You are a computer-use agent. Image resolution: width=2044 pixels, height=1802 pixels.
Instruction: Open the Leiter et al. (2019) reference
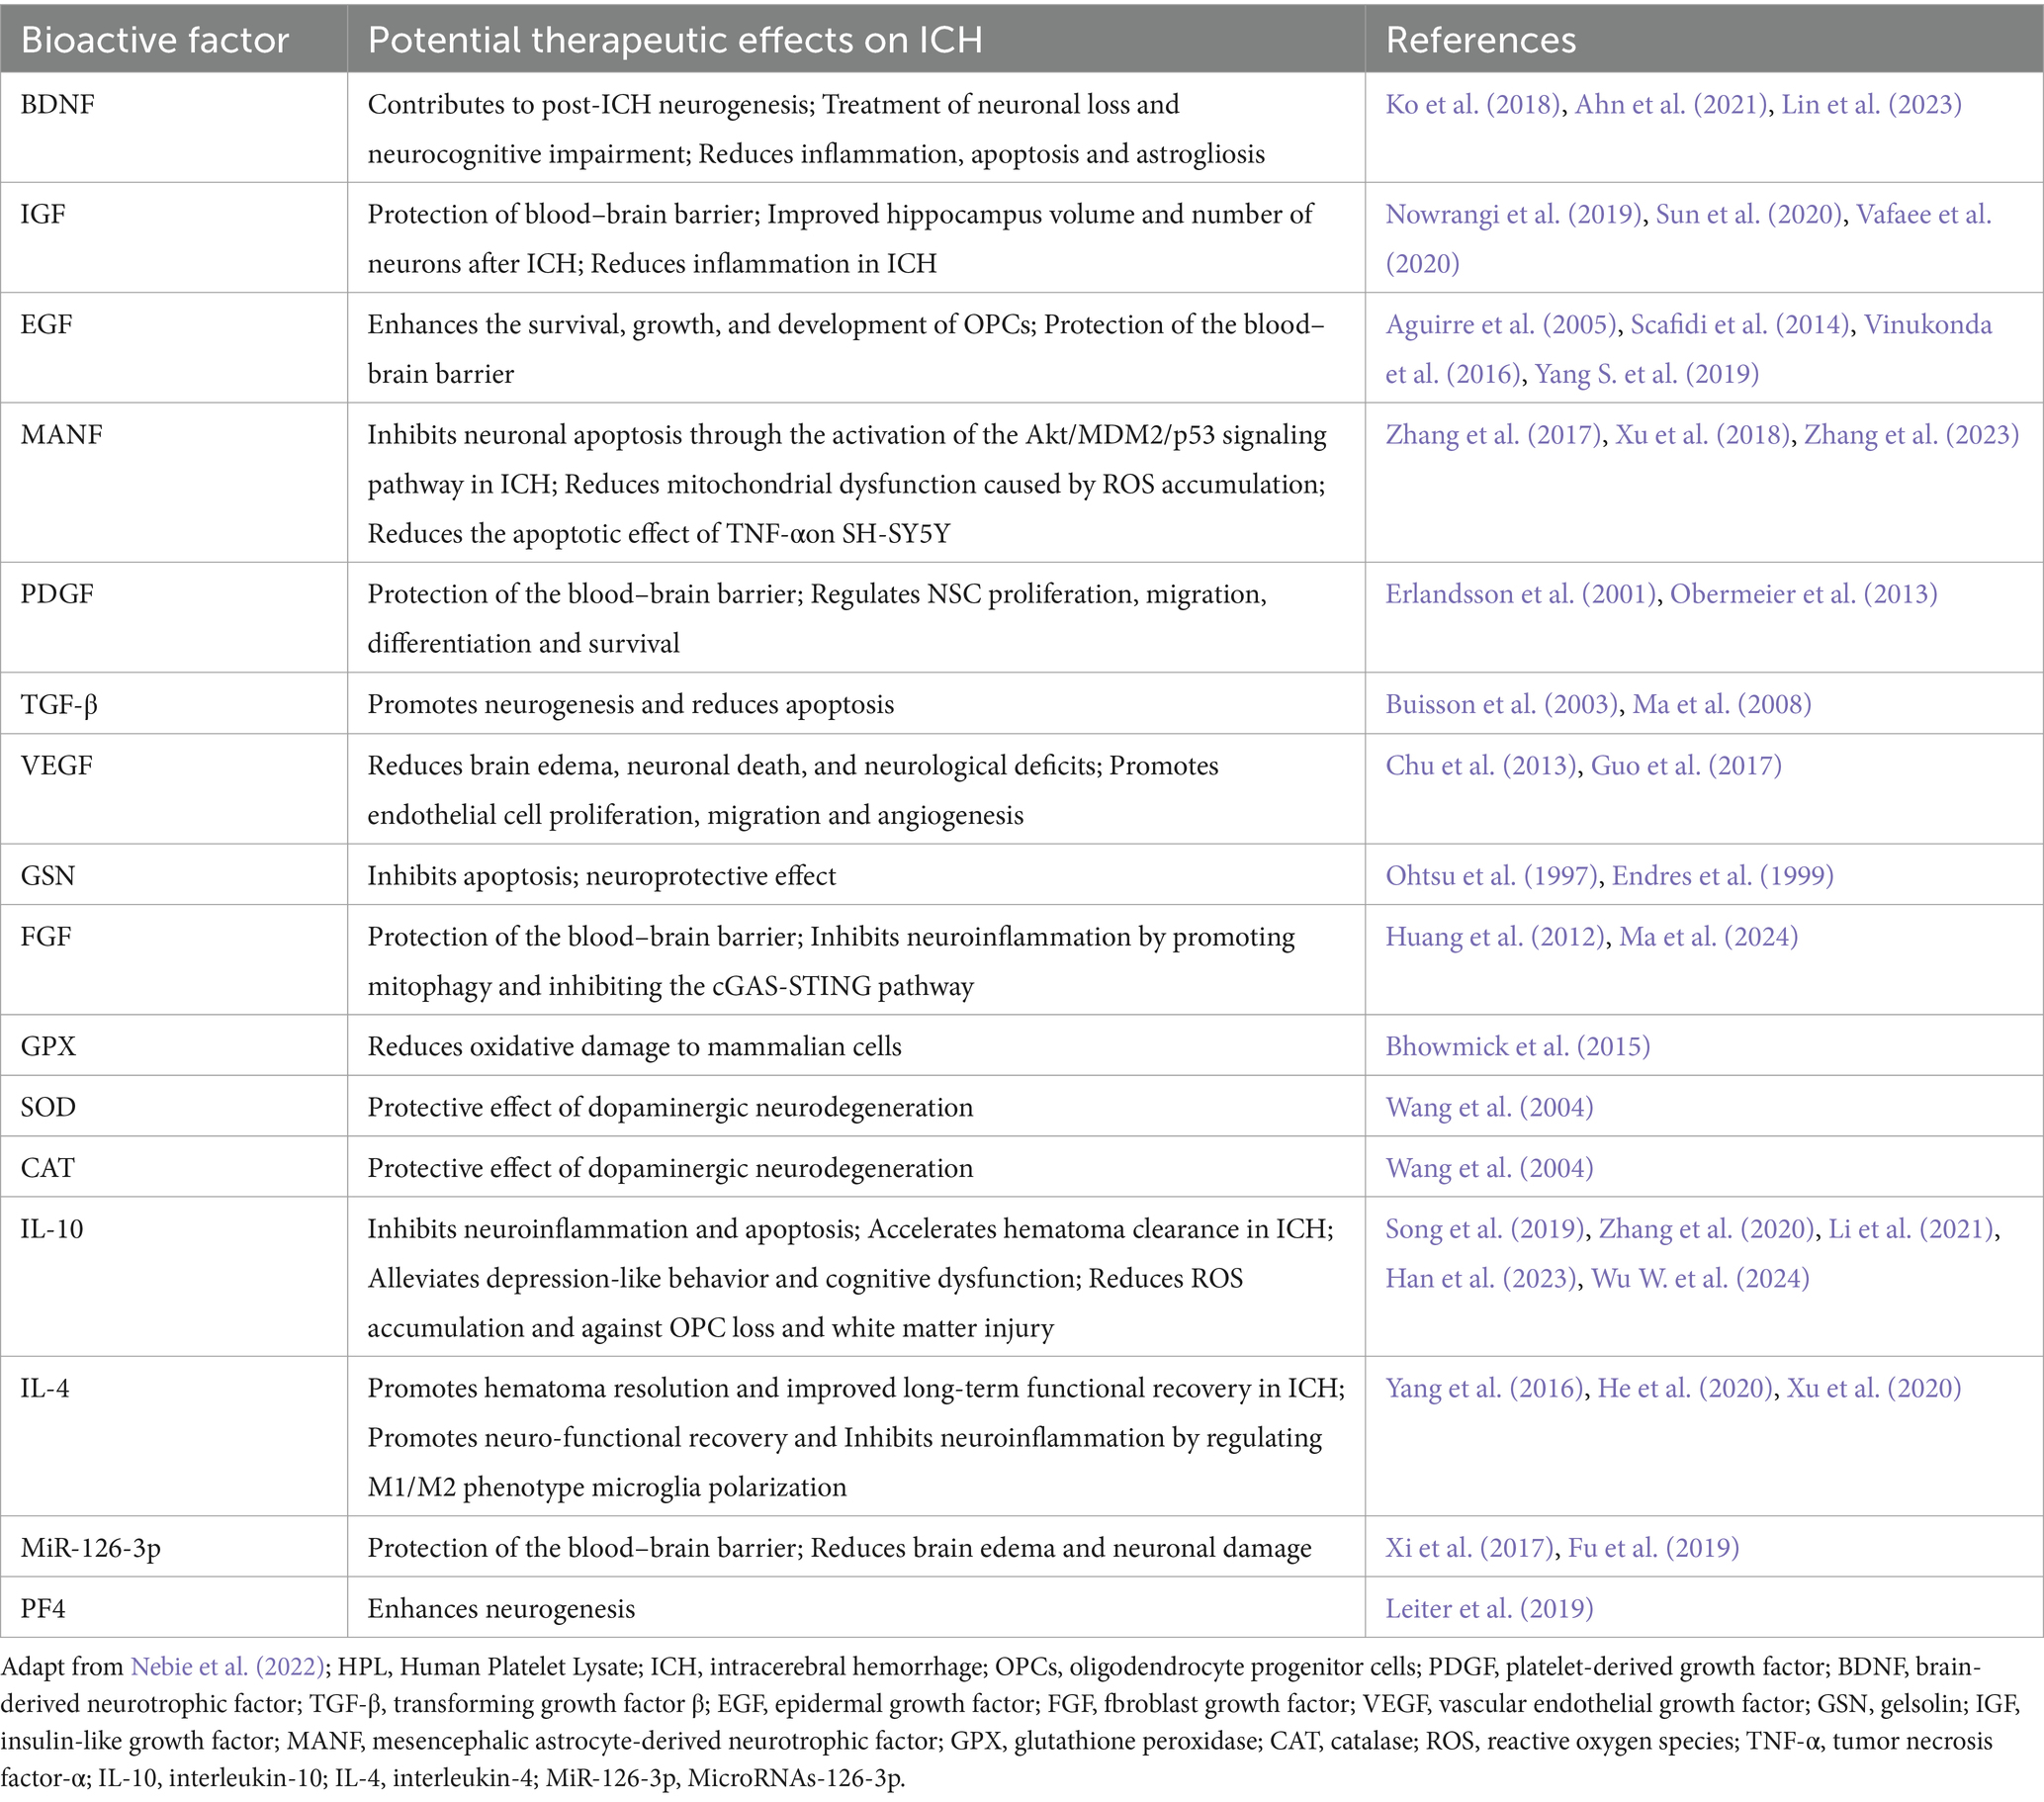(x=1489, y=1610)
